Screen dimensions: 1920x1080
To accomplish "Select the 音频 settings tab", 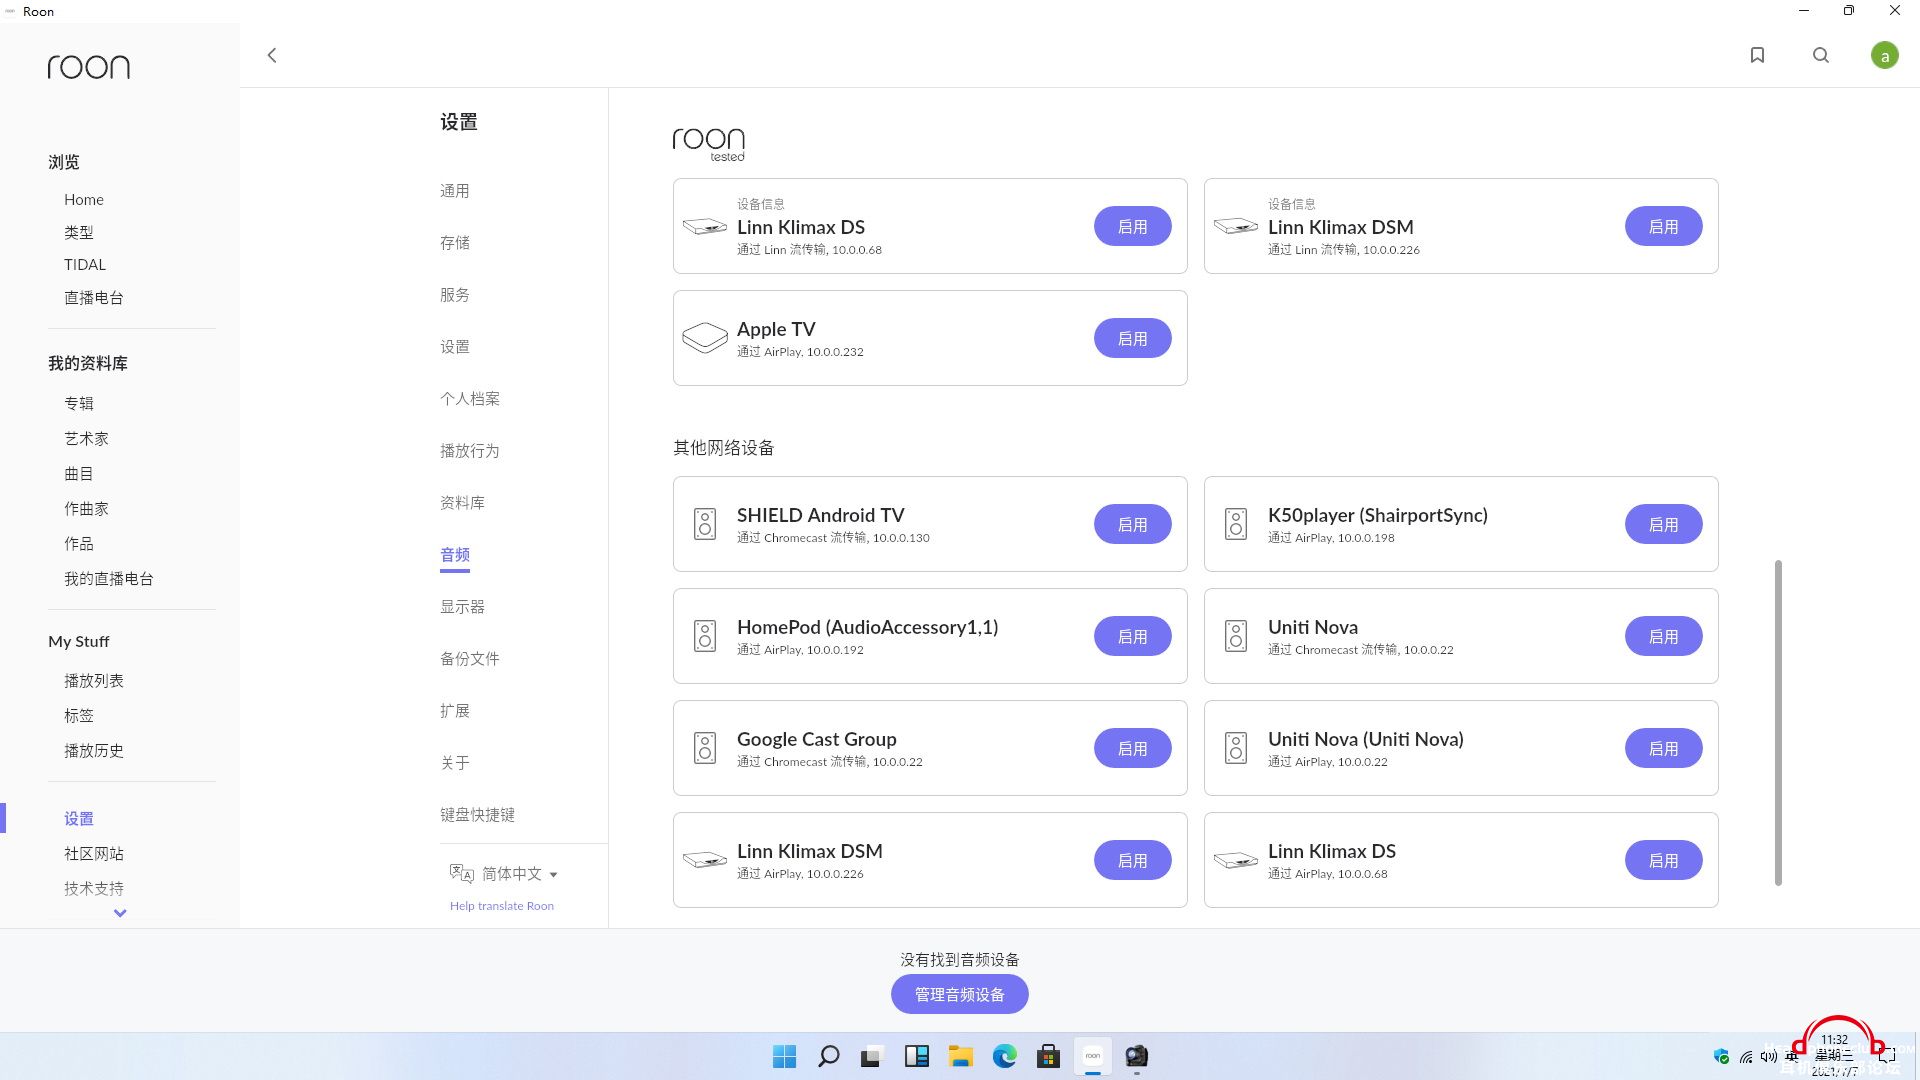I will [x=455, y=555].
